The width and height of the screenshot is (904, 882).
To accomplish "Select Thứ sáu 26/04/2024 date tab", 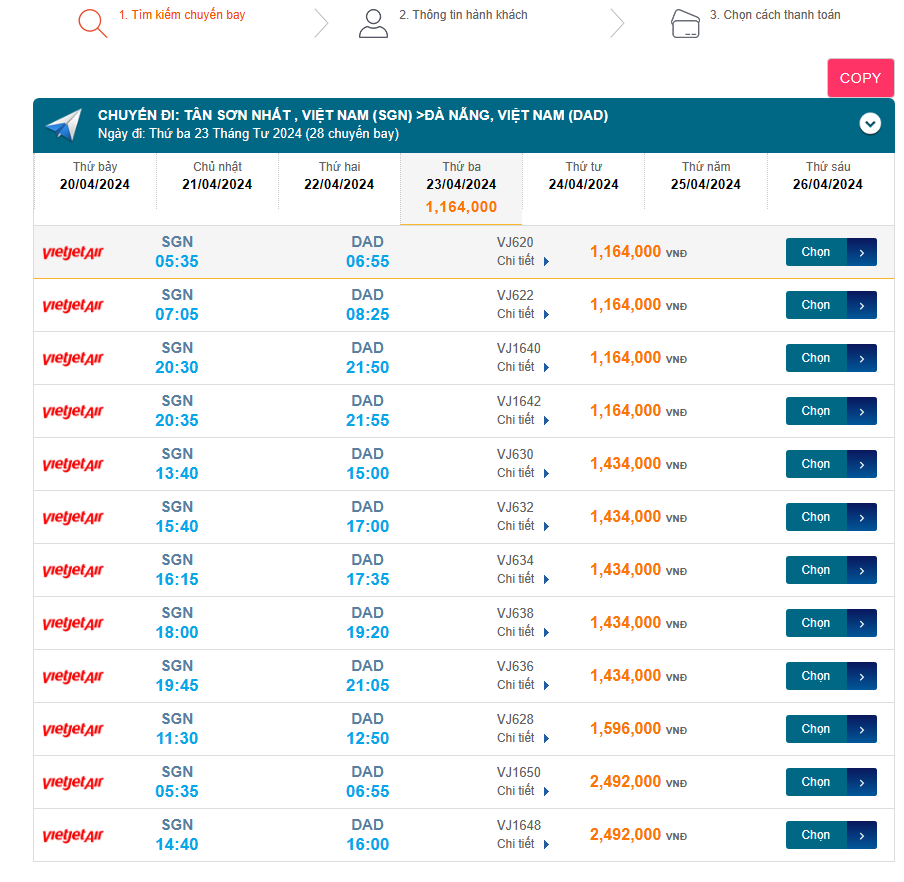I will 828,176.
